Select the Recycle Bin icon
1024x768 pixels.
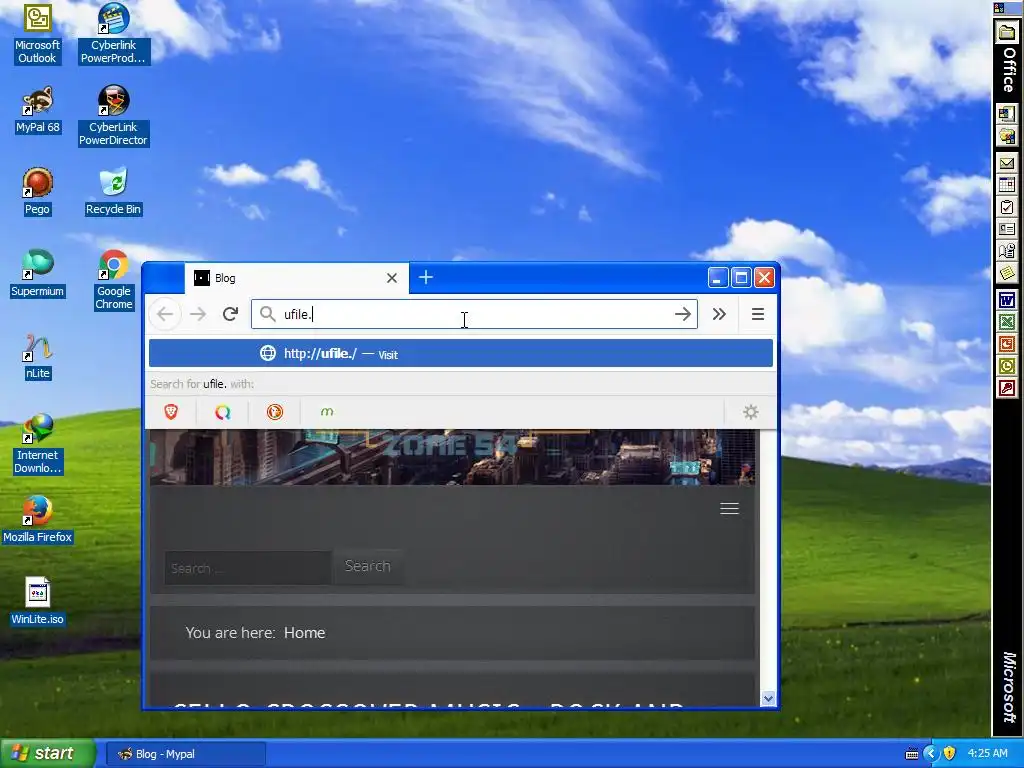[114, 191]
